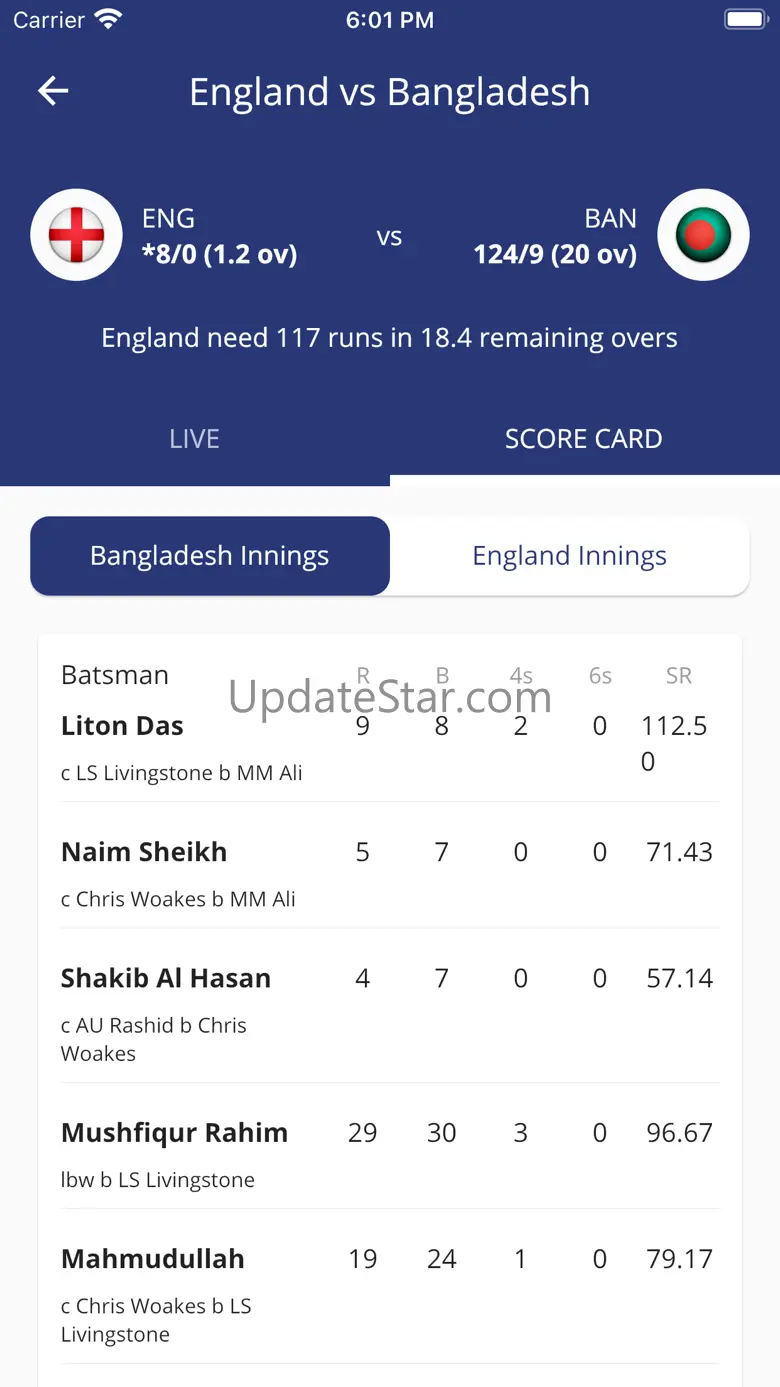
Task: Switch to the LIVE tab
Action: click(194, 439)
